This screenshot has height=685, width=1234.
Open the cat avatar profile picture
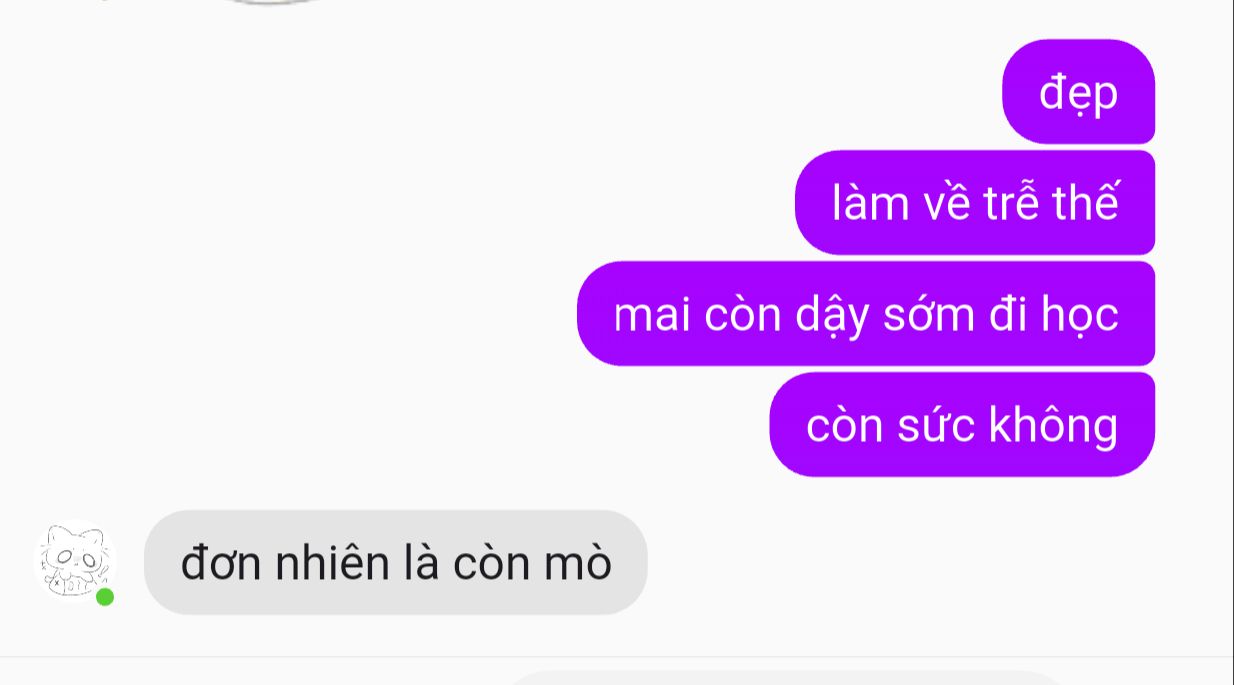(x=75, y=561)
